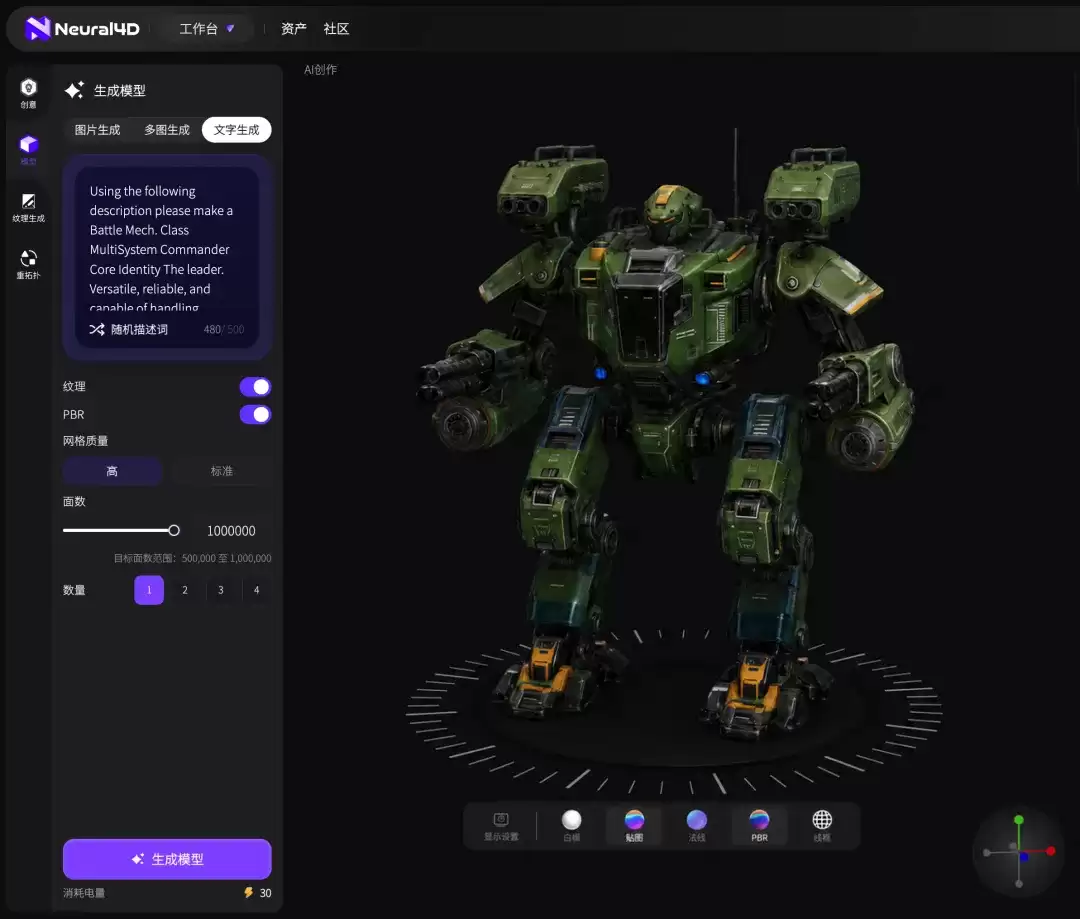The height and width of the screenshot is (919, 1080).
Task: Click the 生成模型 generate button
Action: (167, 859)
